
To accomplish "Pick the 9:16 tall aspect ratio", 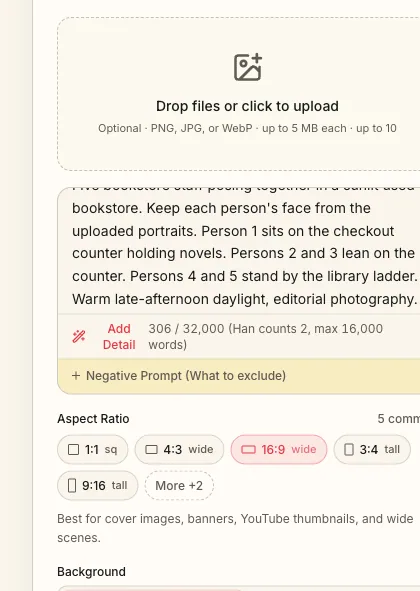I will click(x=98, y=485).
